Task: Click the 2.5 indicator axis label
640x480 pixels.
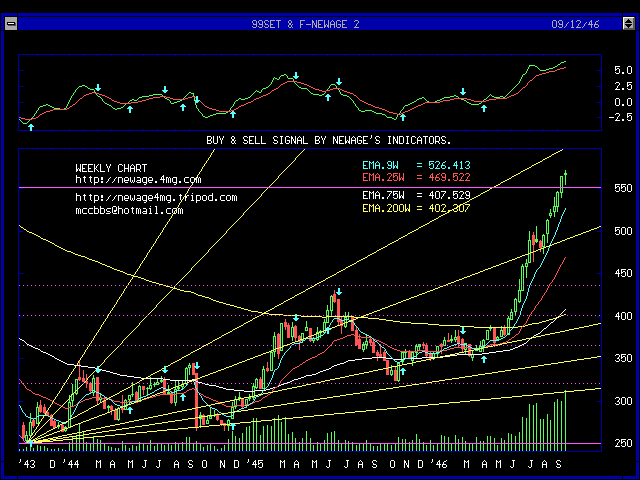Action: tap(623, 86)
